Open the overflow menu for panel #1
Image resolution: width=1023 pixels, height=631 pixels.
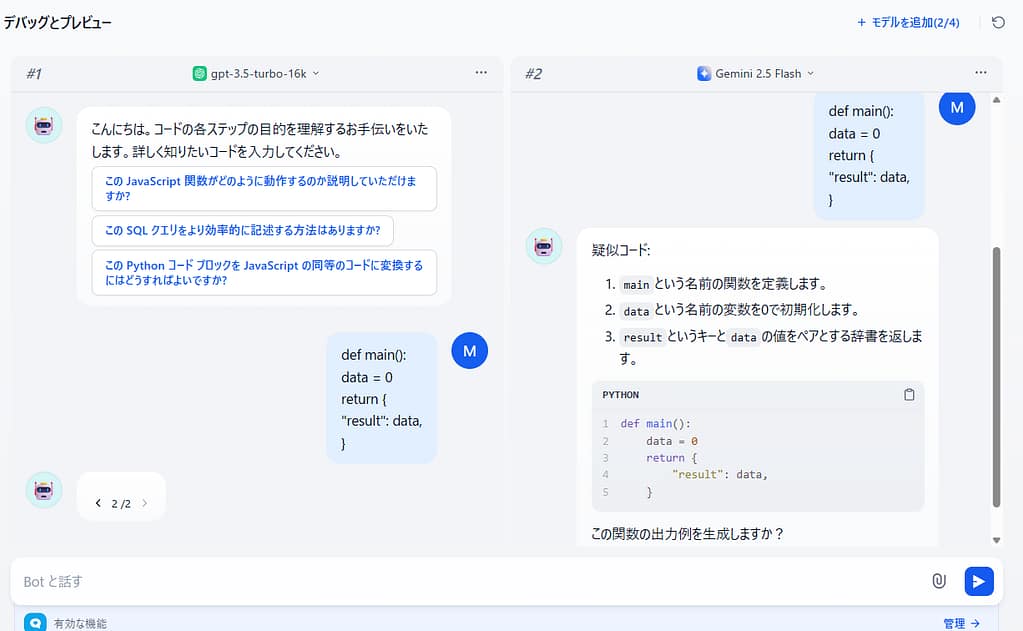(x=481, y=72)
